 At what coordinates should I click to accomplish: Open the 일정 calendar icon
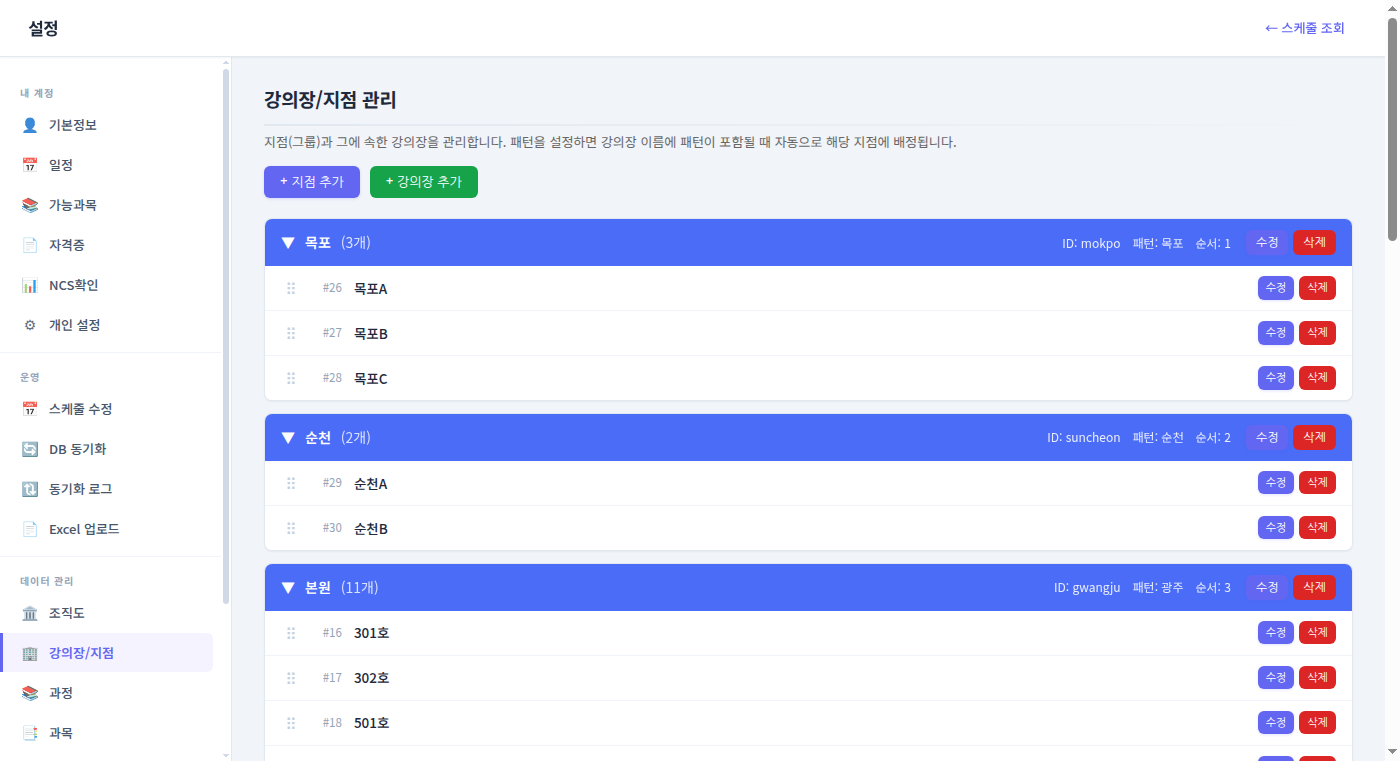31,164
